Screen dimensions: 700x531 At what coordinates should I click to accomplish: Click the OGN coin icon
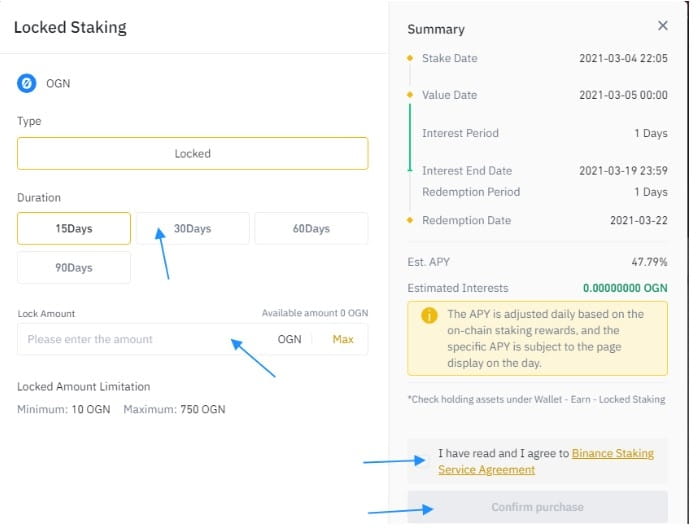[x=26, y=83]
